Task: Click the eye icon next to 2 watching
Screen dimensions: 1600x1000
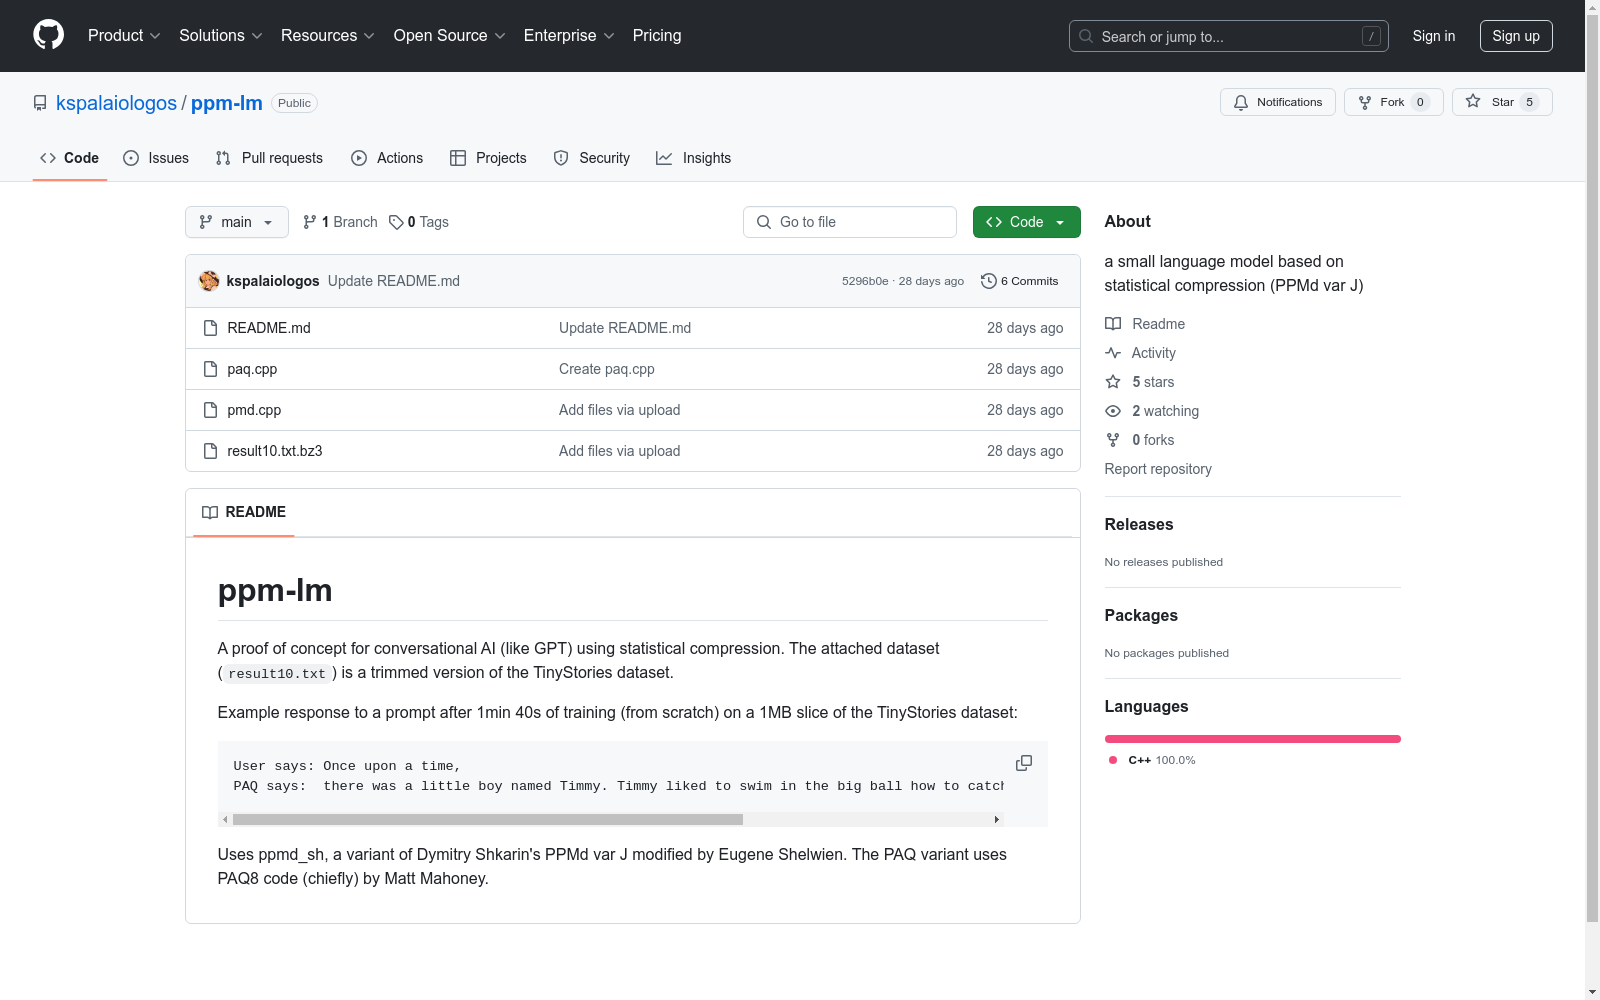Action: [1113, 411]
